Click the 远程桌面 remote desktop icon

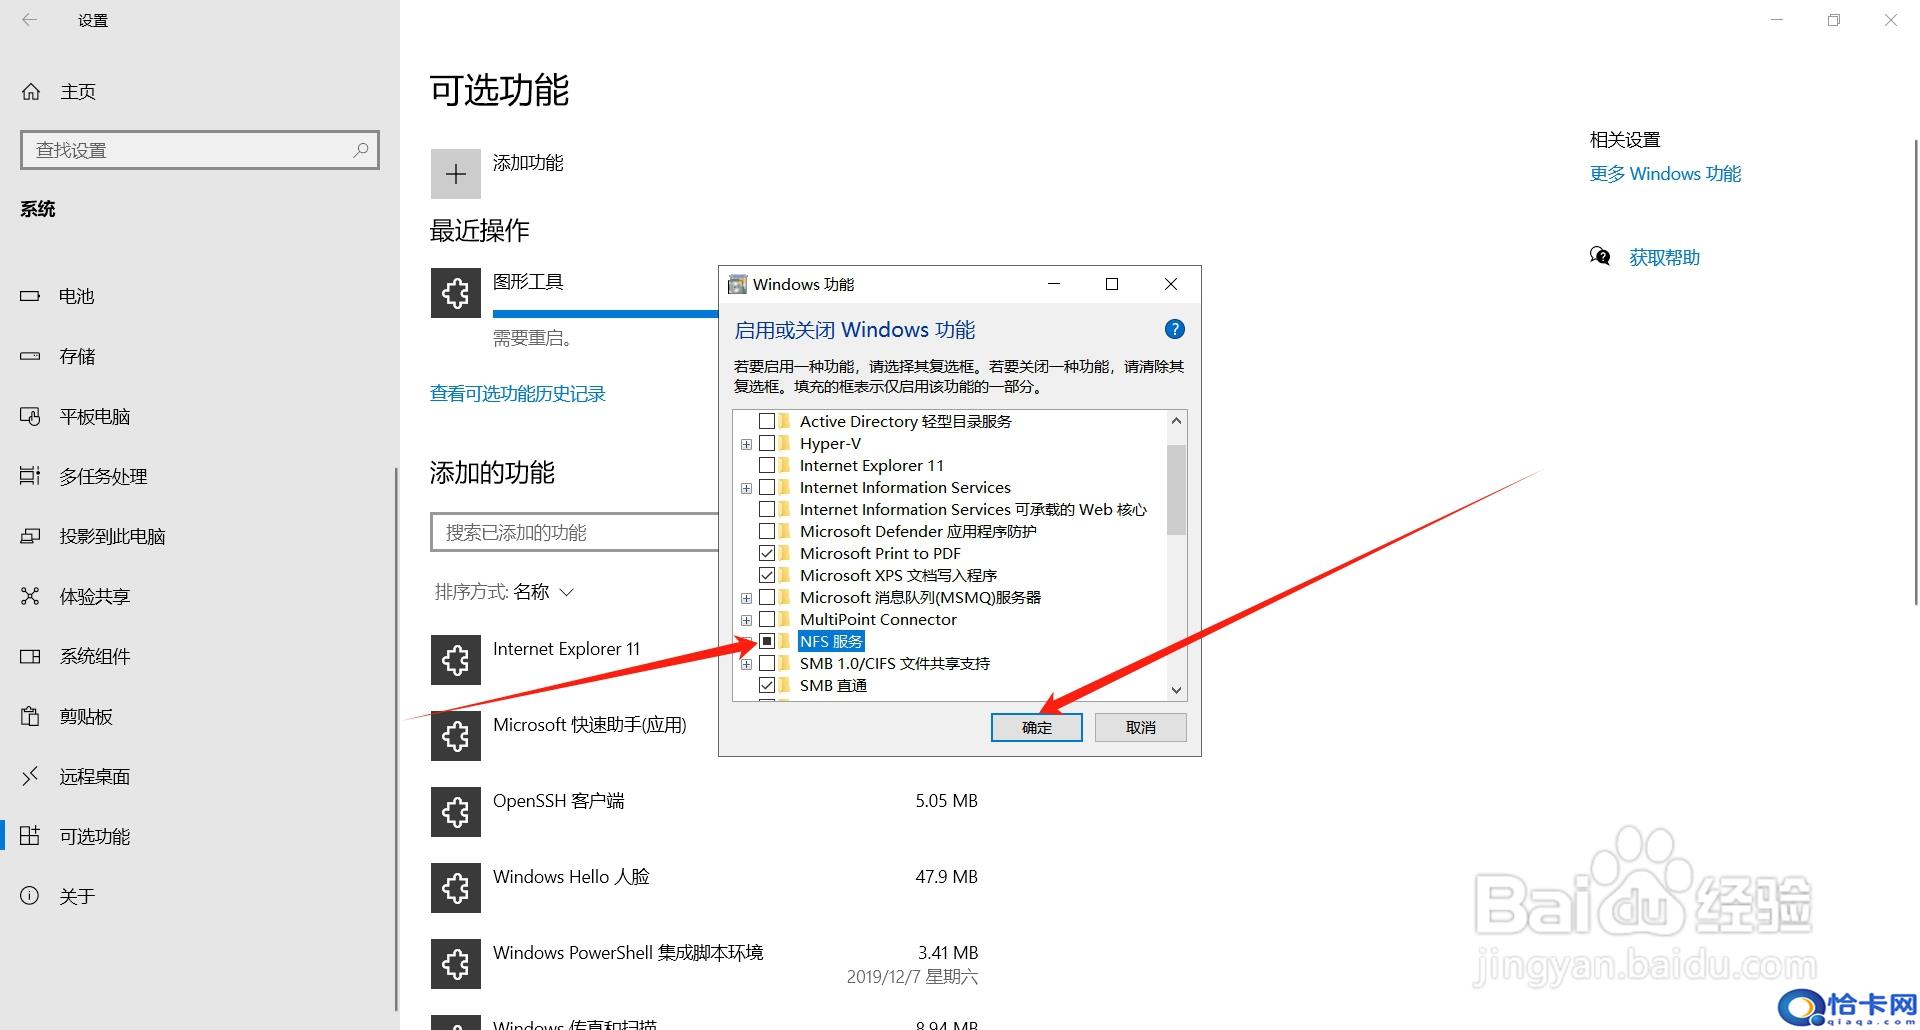coord(30,776)
